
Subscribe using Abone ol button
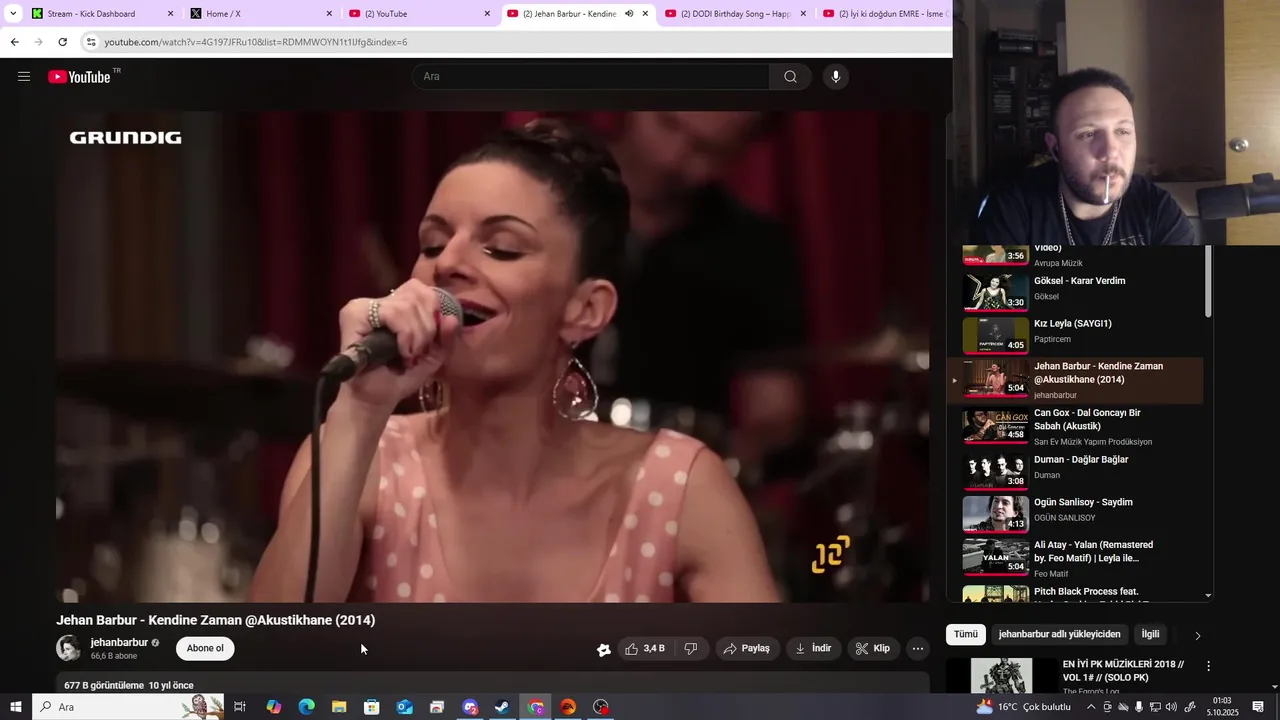205,648
